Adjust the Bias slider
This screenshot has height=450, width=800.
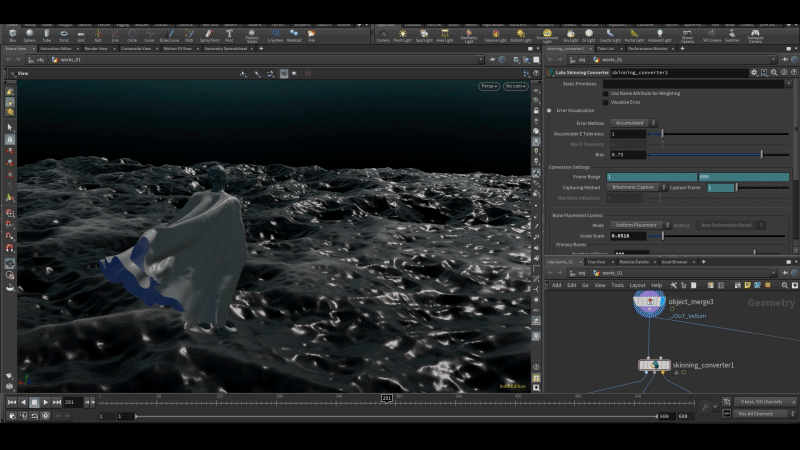coord(761,154)
